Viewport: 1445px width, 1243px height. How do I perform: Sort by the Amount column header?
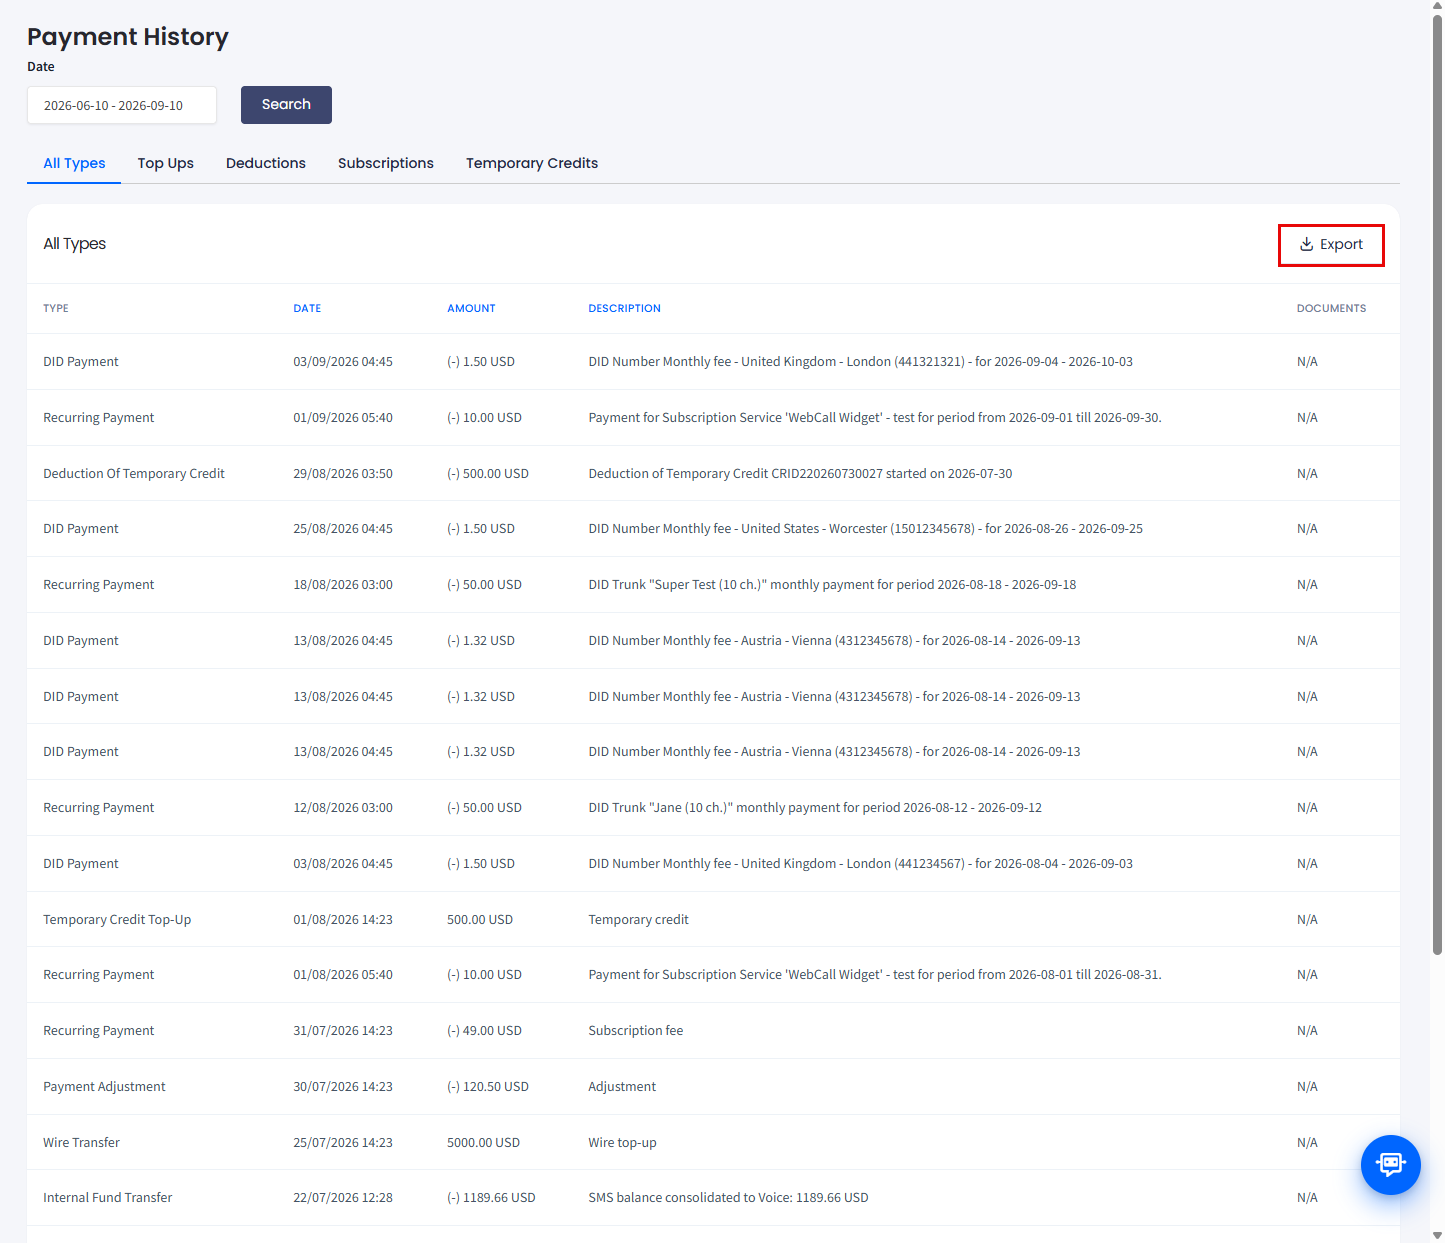471,308
